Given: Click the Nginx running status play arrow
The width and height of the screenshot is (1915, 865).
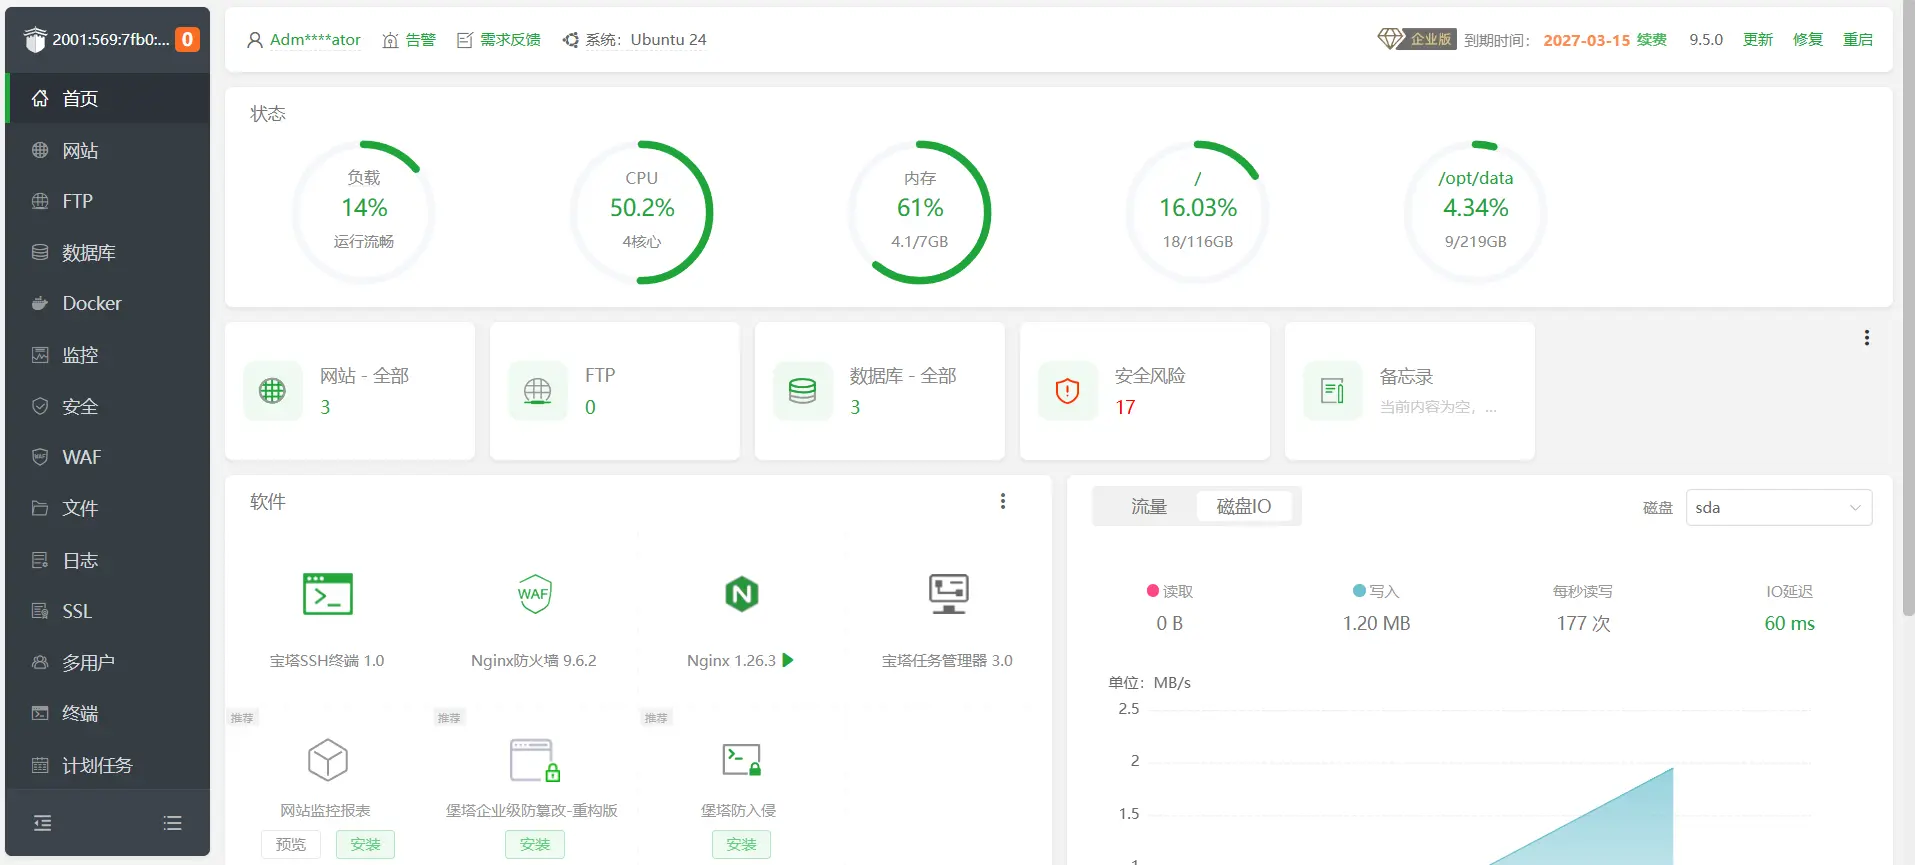Looking at the screenshot, I should [x=788, y=660].
